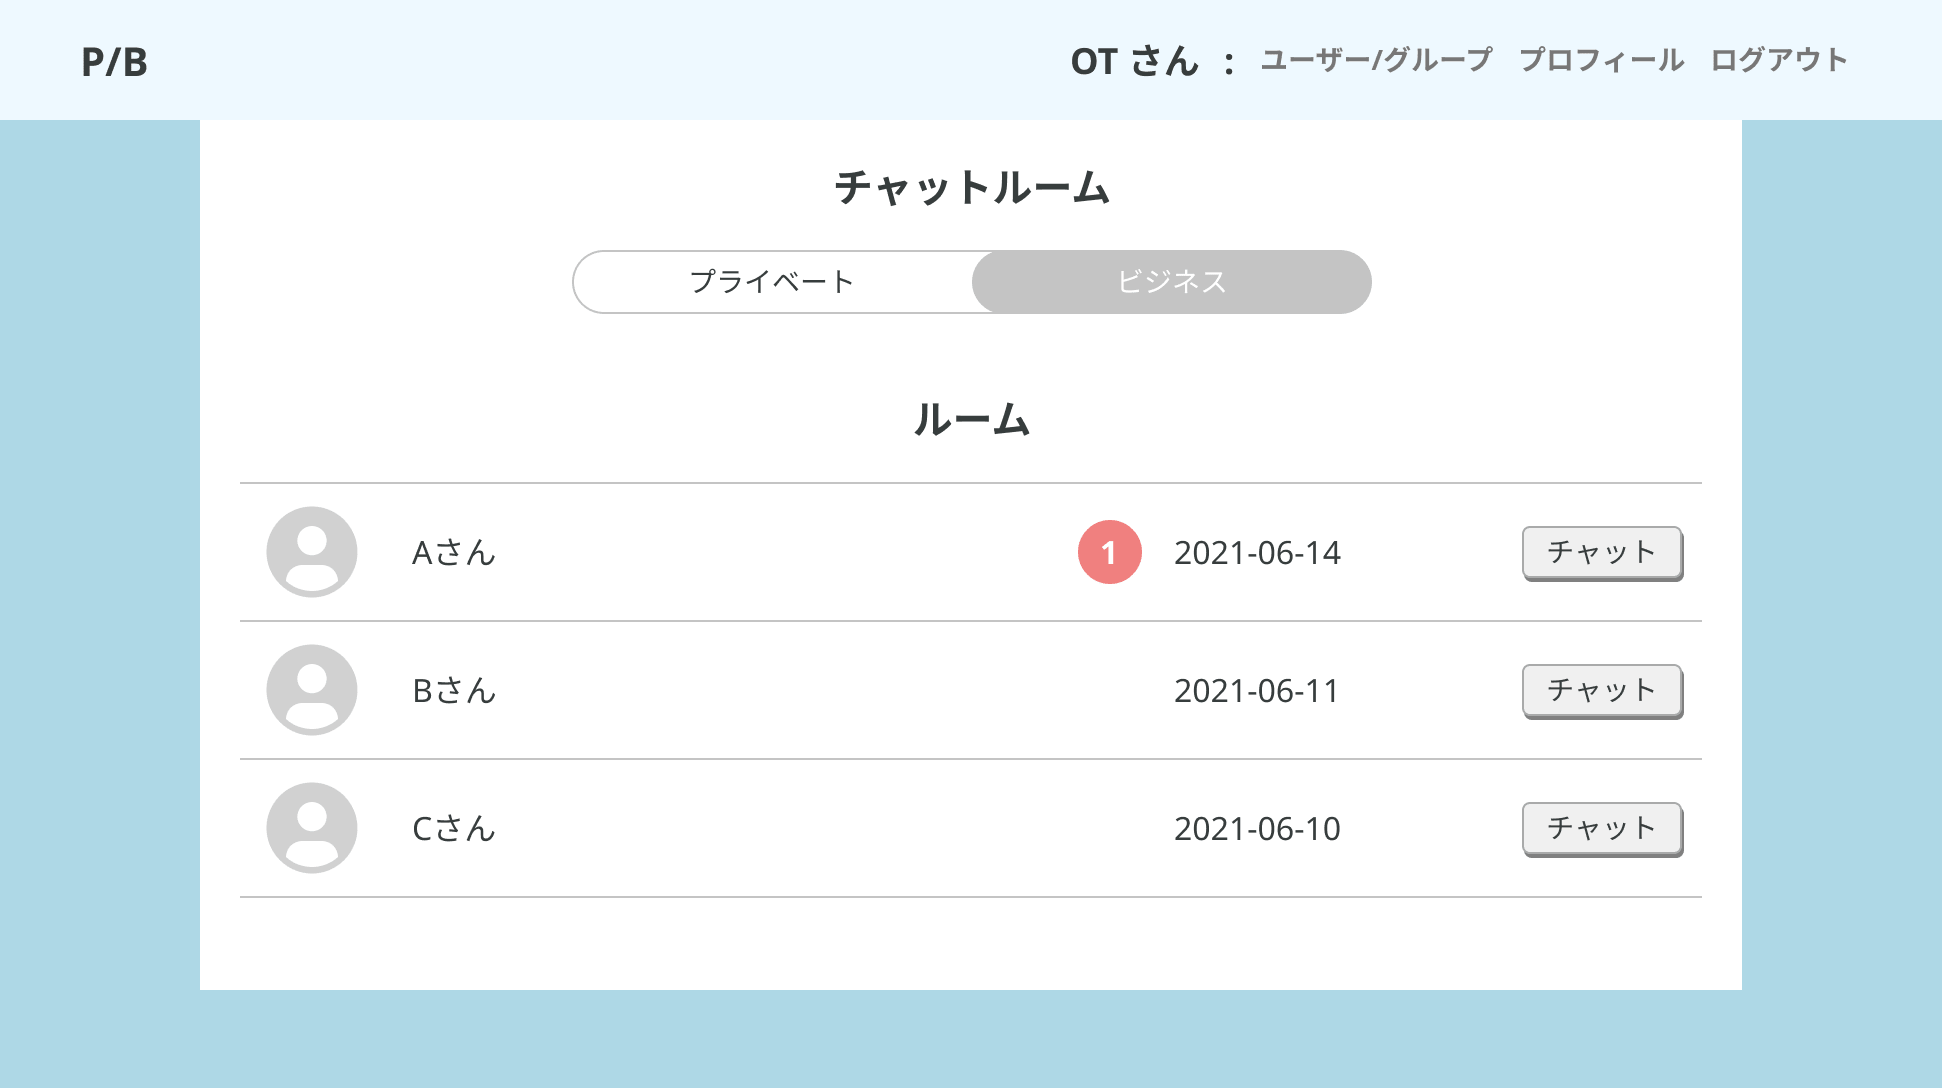Open chat with Bさん using チャット button
1942x1088 pixels.
pyautogui.click(x=1602, y=690)
